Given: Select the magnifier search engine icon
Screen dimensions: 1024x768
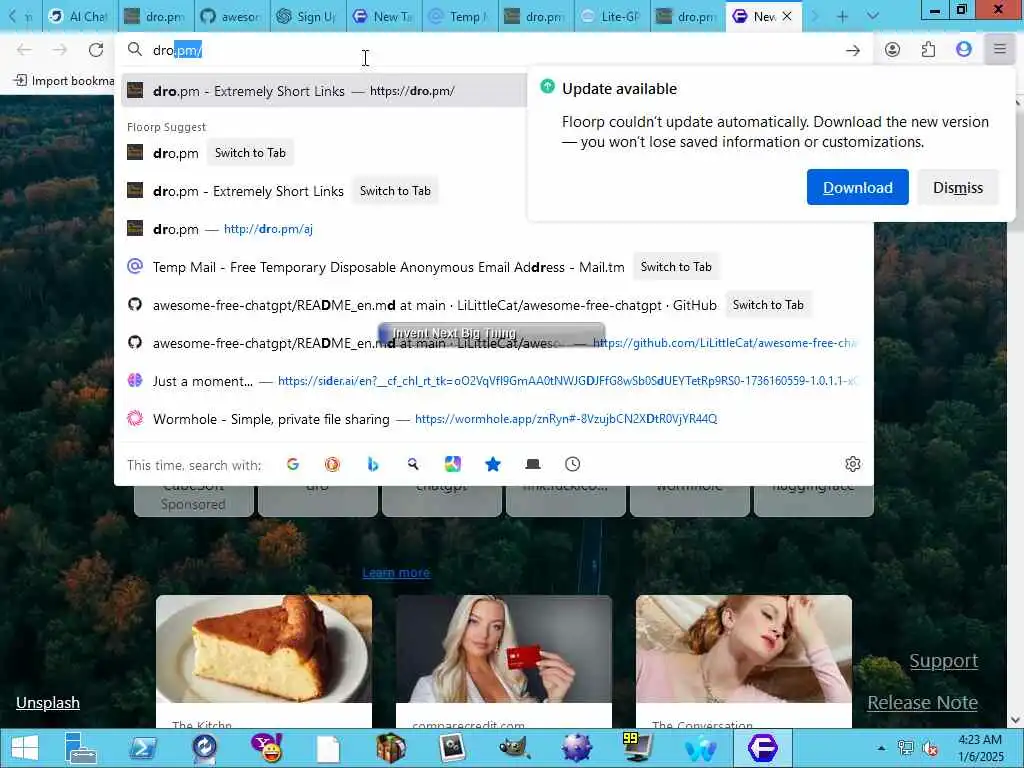Looking at the screenshot, I should [x=413, y=464].
